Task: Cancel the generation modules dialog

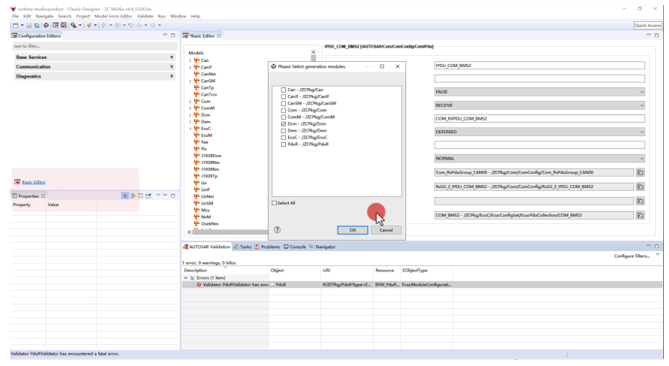Action: pyautogui.click(x=386, y=230)
